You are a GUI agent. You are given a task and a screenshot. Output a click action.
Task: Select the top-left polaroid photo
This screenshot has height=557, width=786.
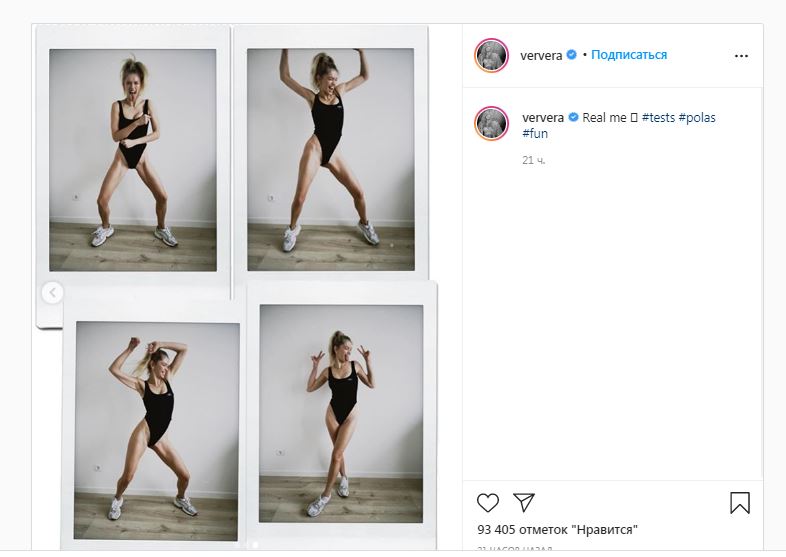pos(133,160)
